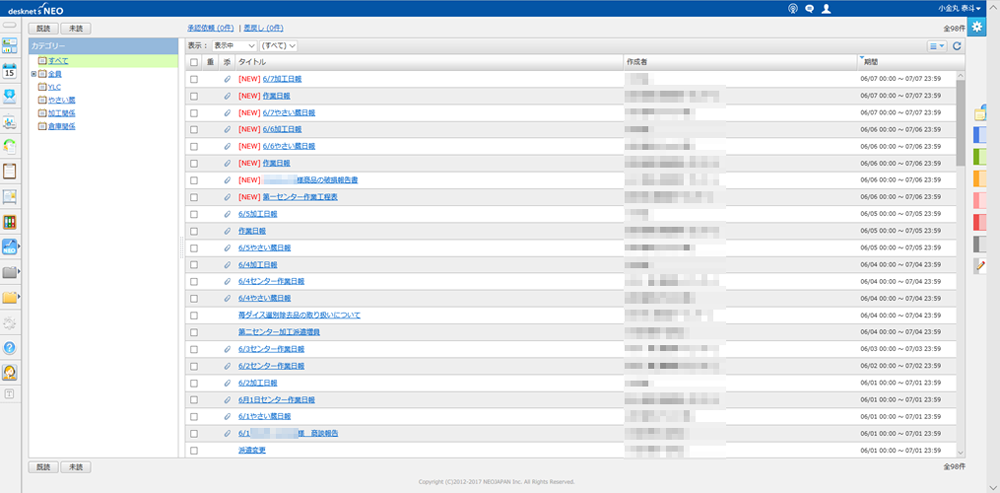Open the 承認依頼 (0件) link
This screenshot has width=1000, height=493.
[211, 28]
